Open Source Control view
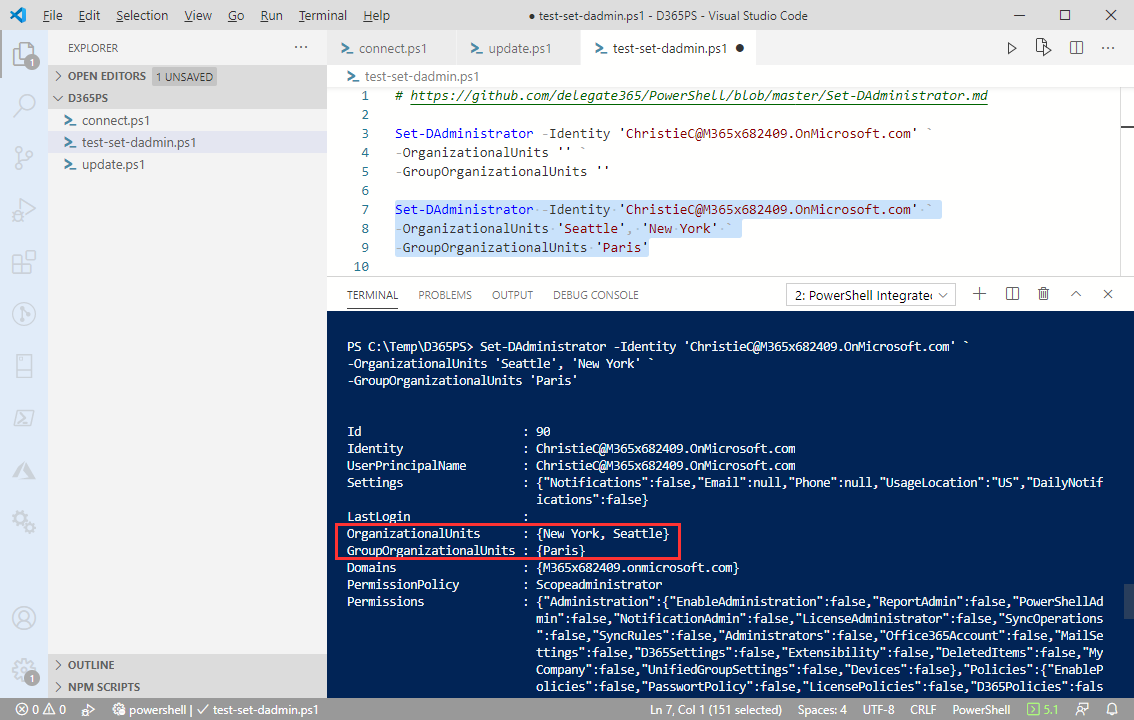 [23, 158]
